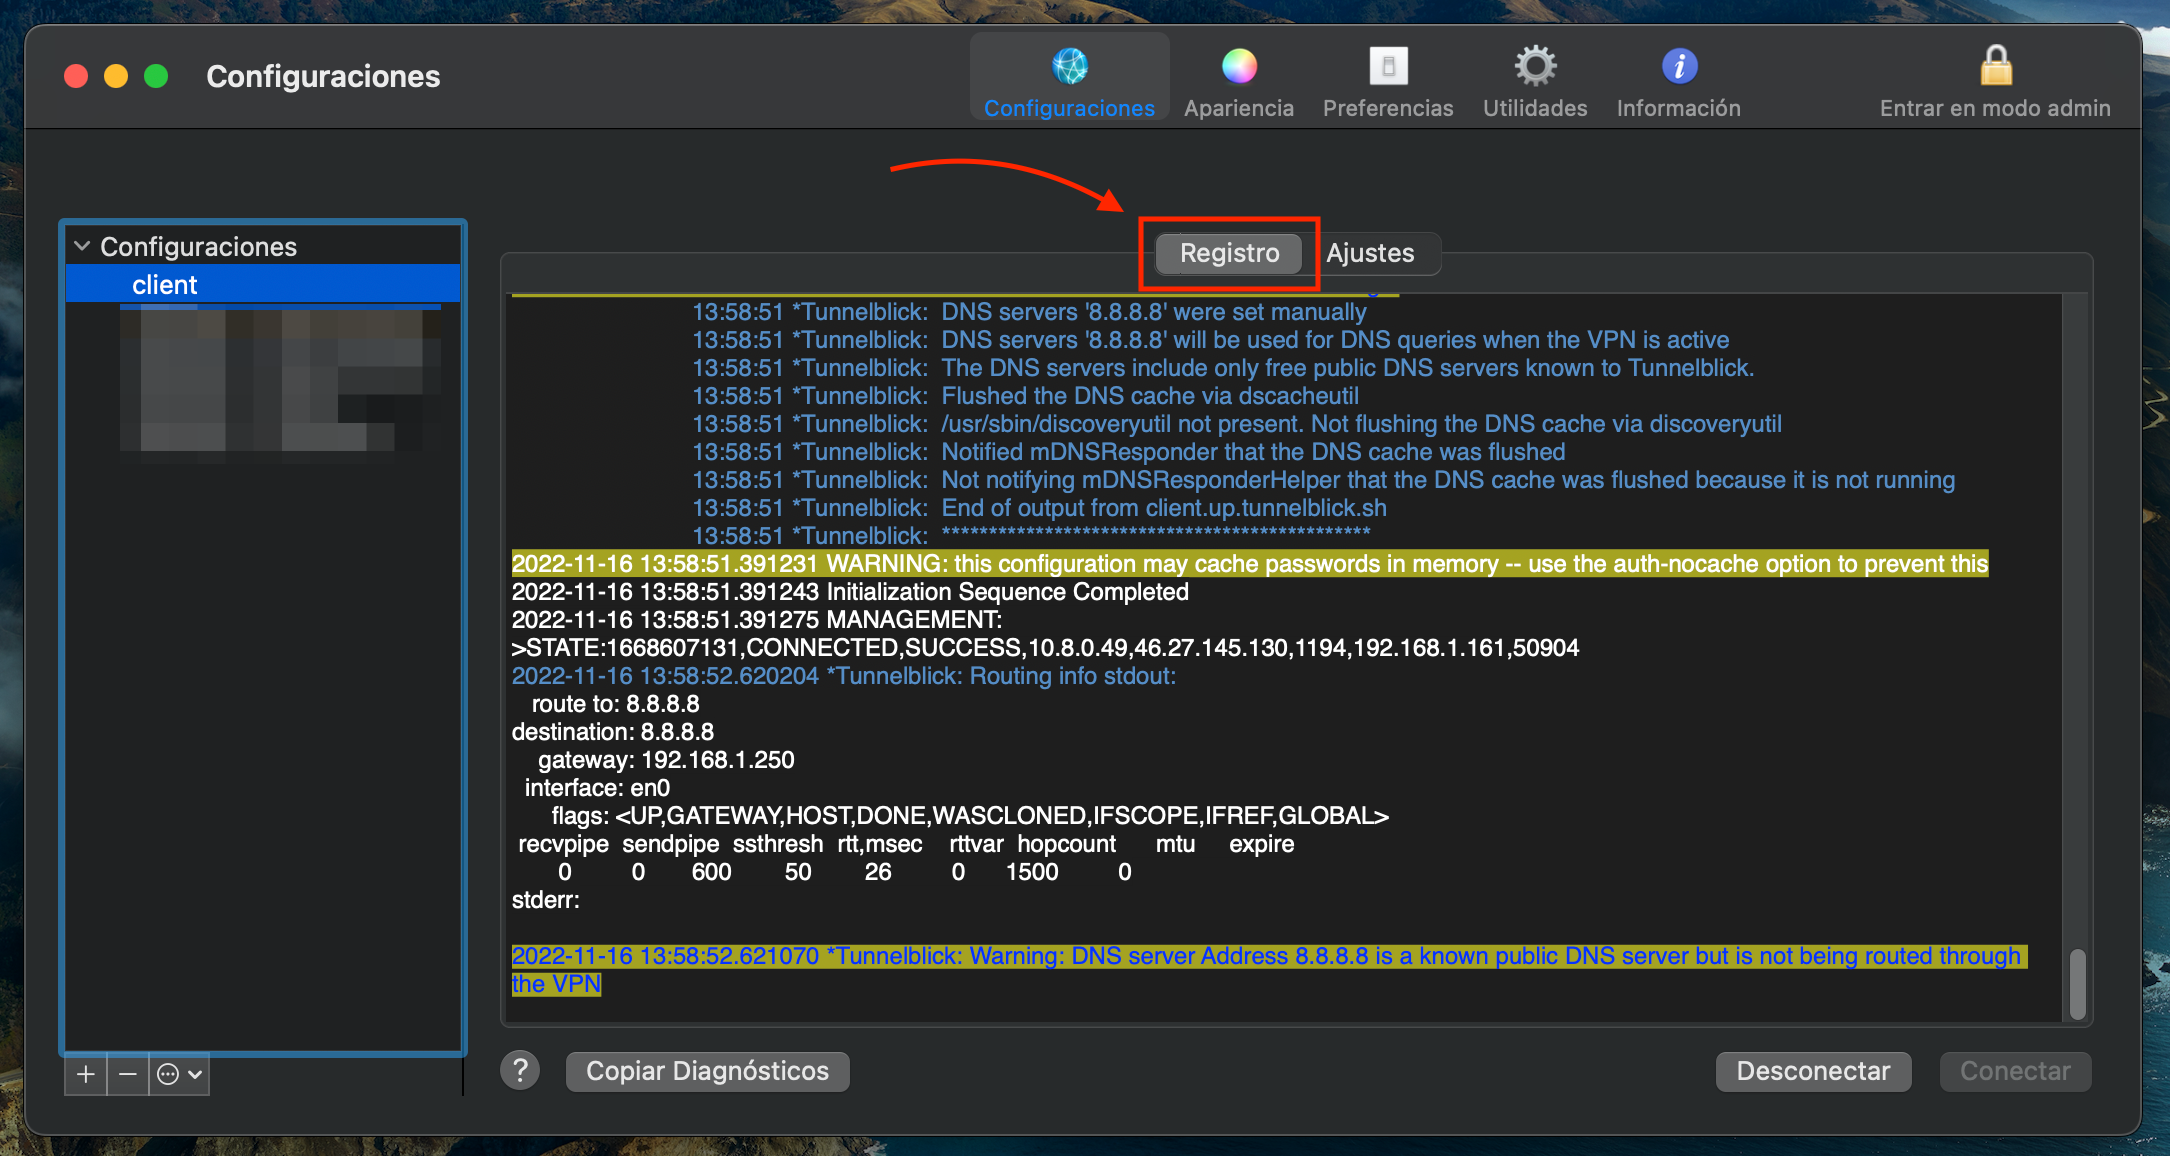Viewport: 2170px width, 1156px height.
Task: Open the Apariencia color wheel icon
Action: [x=1238, y=67]
